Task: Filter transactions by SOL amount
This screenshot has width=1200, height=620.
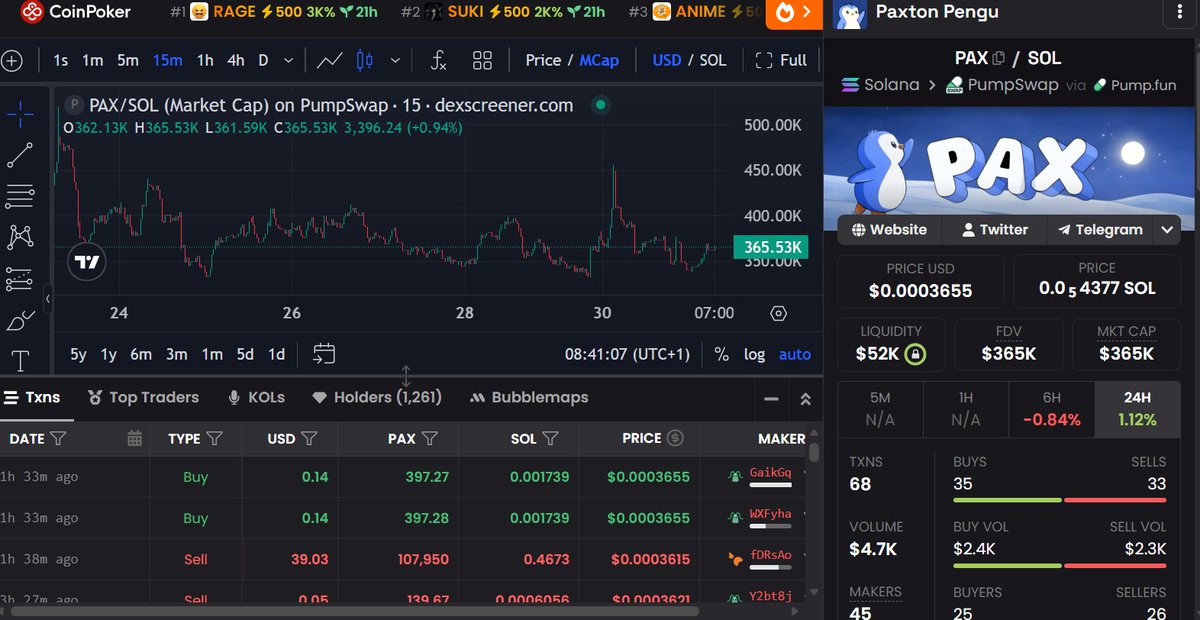Action: (x=550, y=438)
